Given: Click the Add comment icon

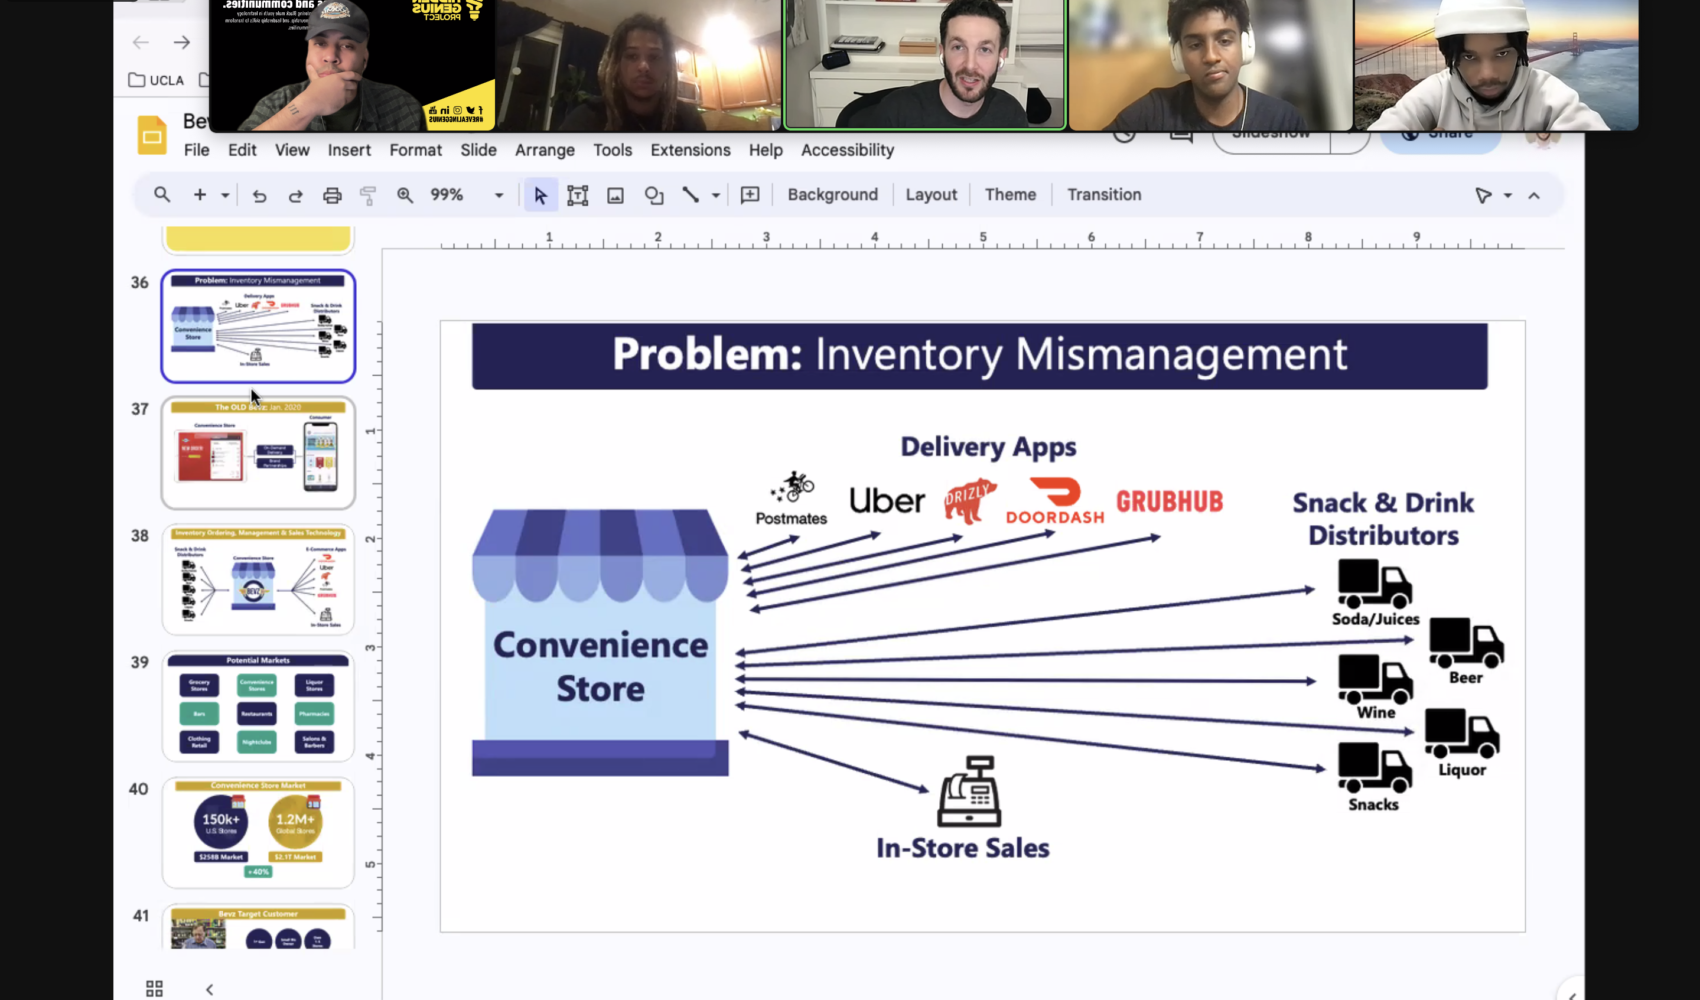Looking at the screenshot, I should pyautogui.click(x=750, y=196).
